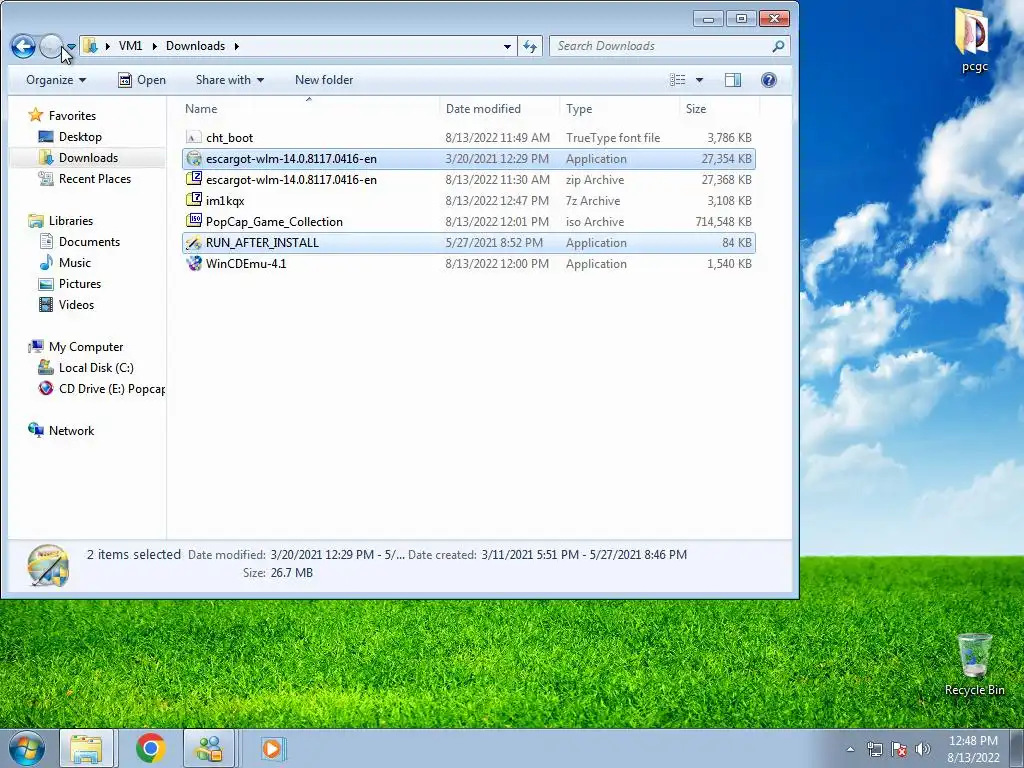1024x768 pixels.
Task: Click the PopCap_Game_Collection file name
Action: (x=274, y=221)
